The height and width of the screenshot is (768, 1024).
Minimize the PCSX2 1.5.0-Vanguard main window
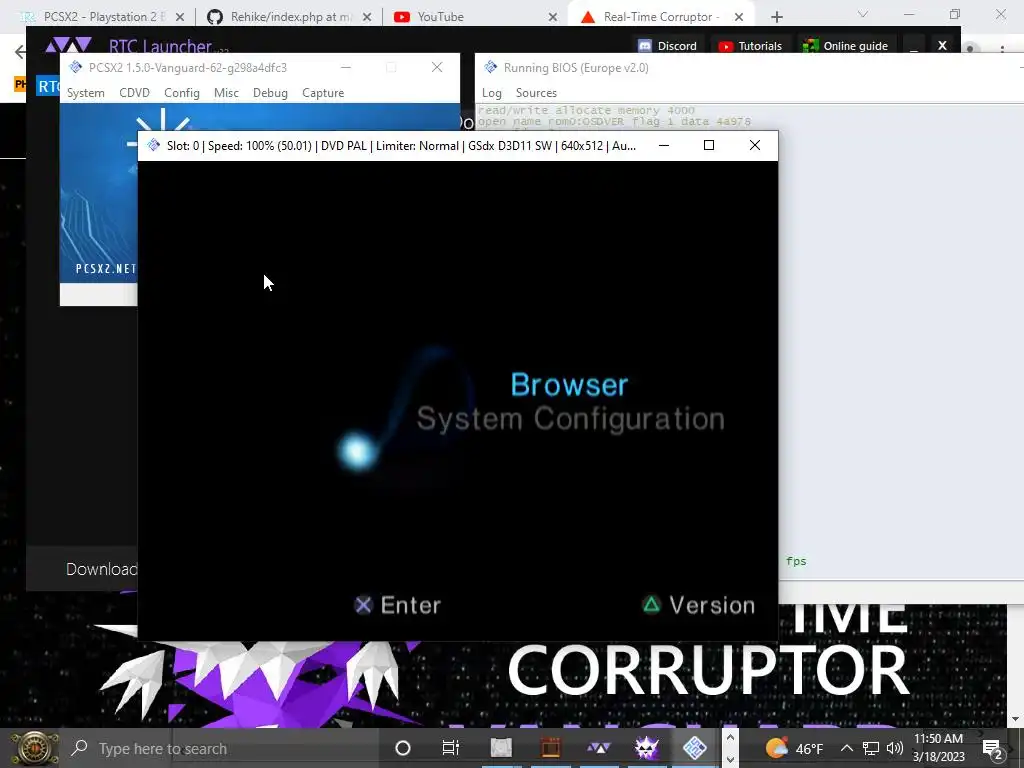point(346,67)
